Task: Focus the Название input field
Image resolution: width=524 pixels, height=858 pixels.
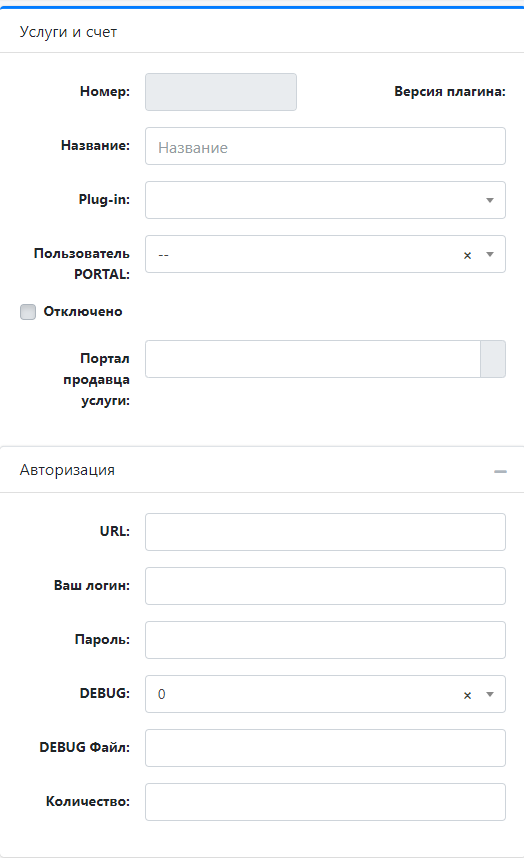Action: tap(325, 146)
